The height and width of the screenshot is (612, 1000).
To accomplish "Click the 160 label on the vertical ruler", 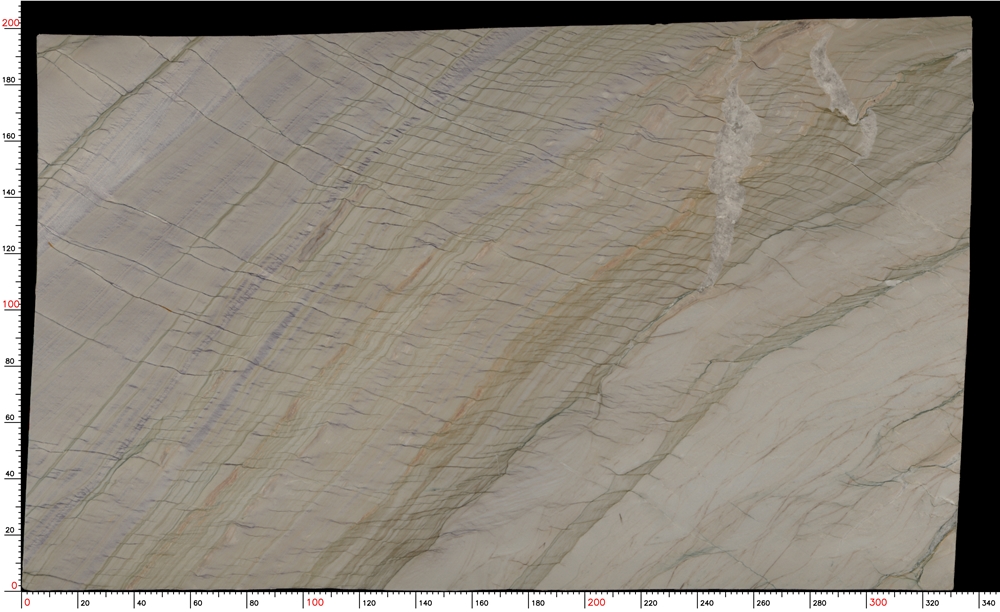I will pos(10,136).
